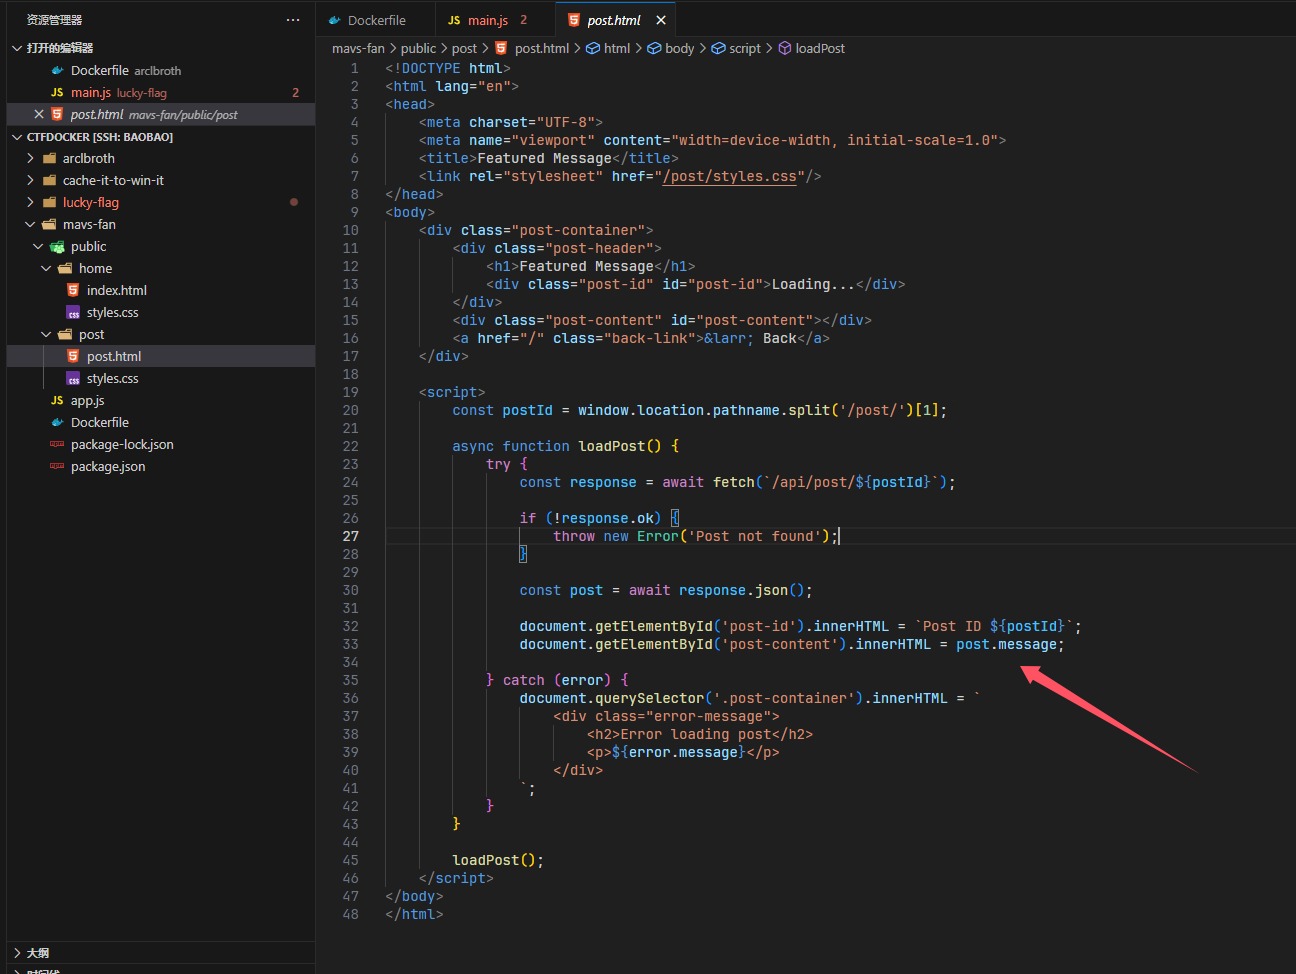
Task: Close post.html in open editors list
Action: 39,114
